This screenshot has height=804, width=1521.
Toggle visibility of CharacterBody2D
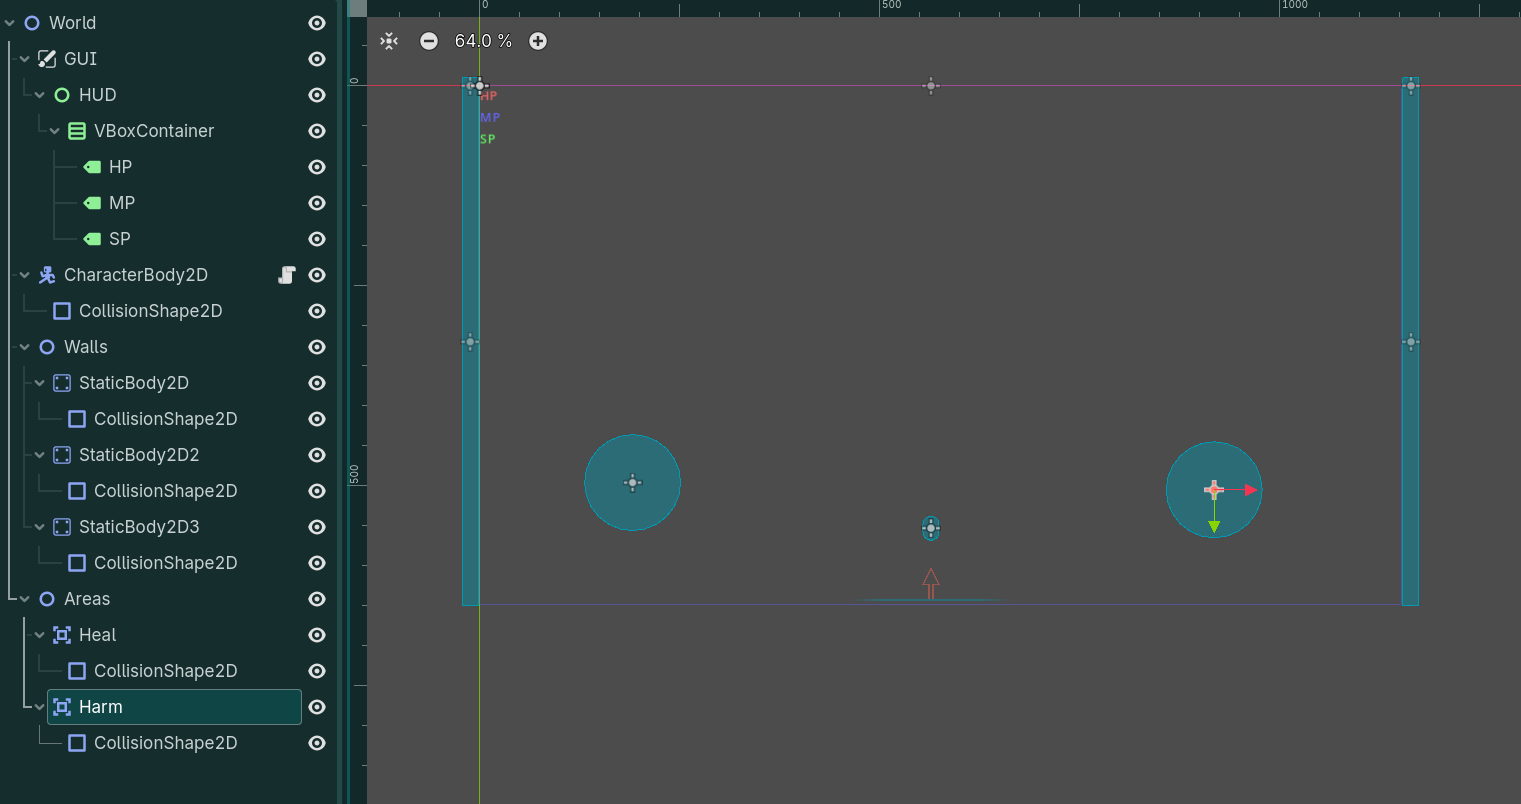(317, 275)
